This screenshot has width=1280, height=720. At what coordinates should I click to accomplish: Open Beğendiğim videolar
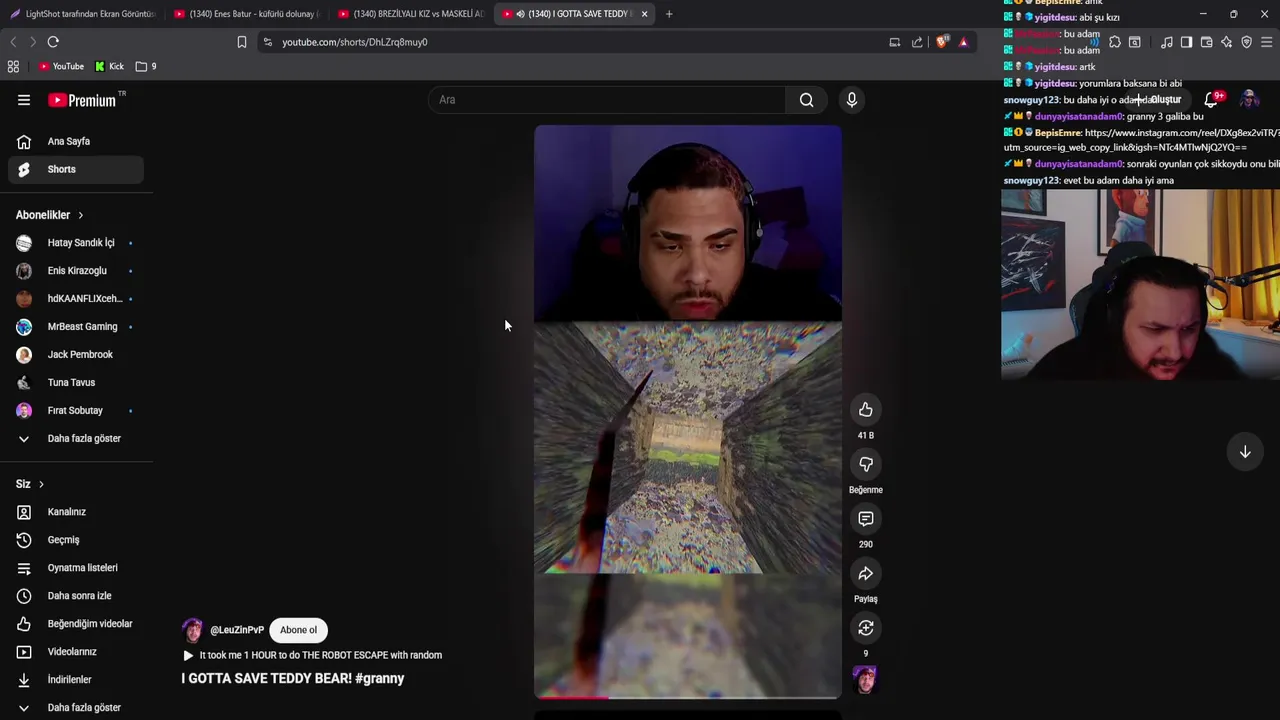76,624
